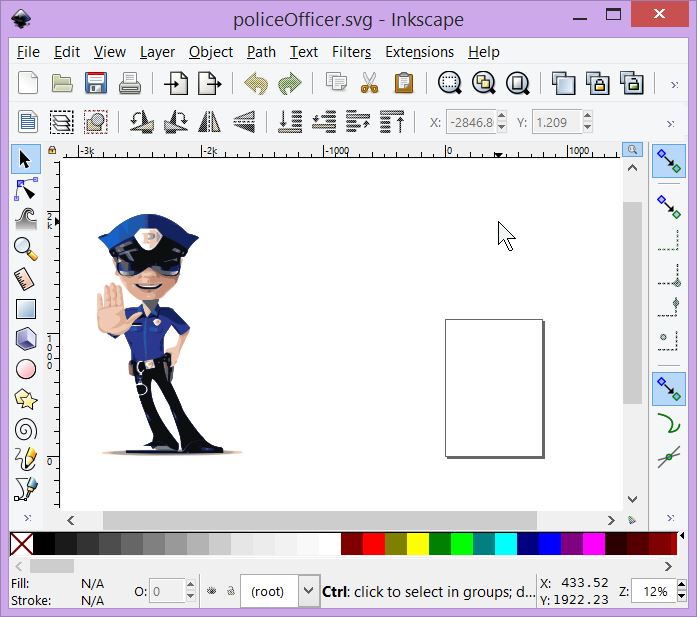
Task: Paste from clipboard
Action: [x=404, y=83]
